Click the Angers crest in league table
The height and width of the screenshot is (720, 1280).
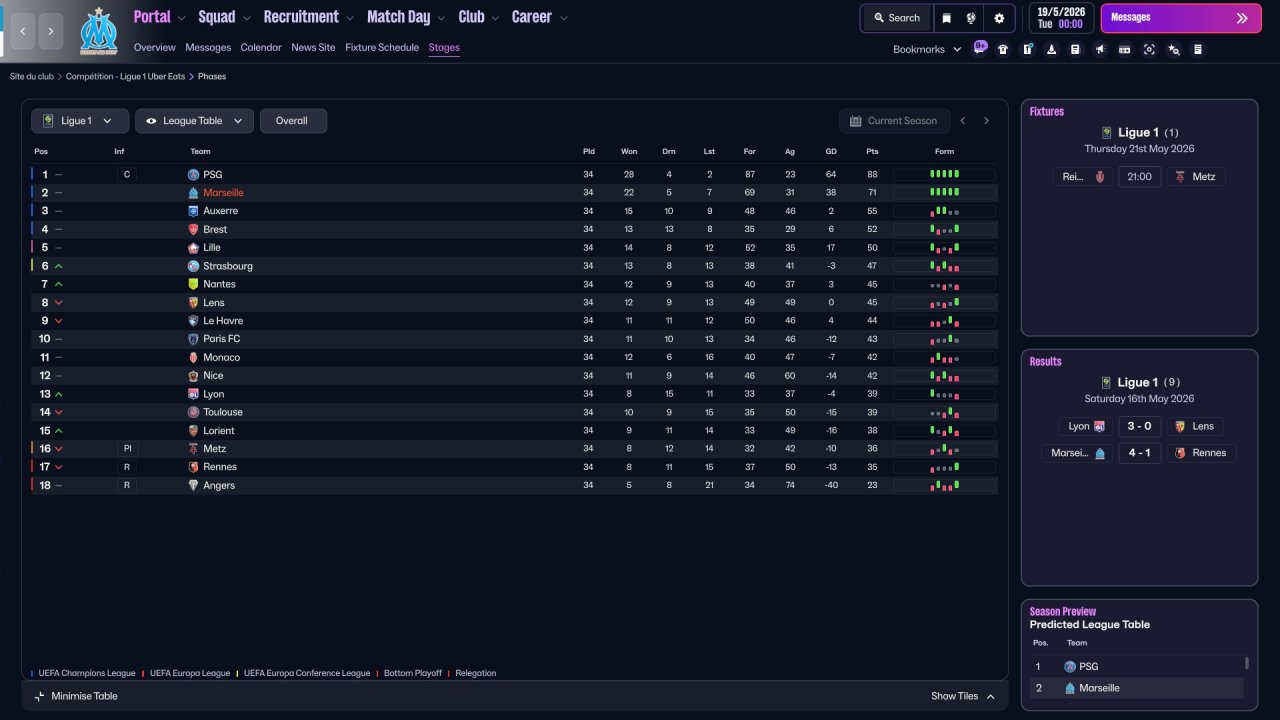(x=193, y=485)
